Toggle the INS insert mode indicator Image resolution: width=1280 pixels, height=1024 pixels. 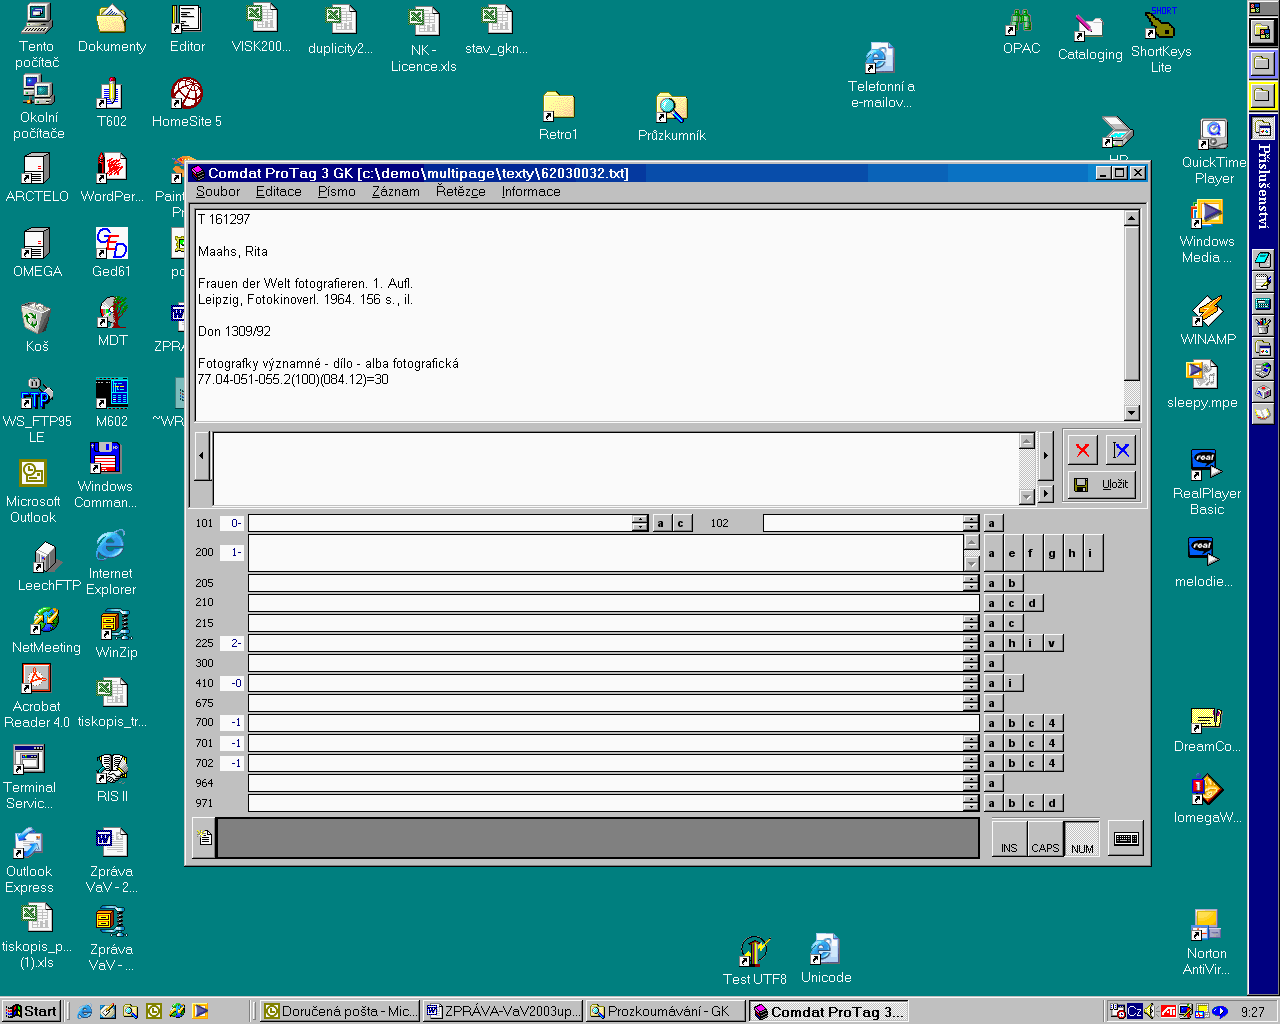click(x=1009, y=840)
